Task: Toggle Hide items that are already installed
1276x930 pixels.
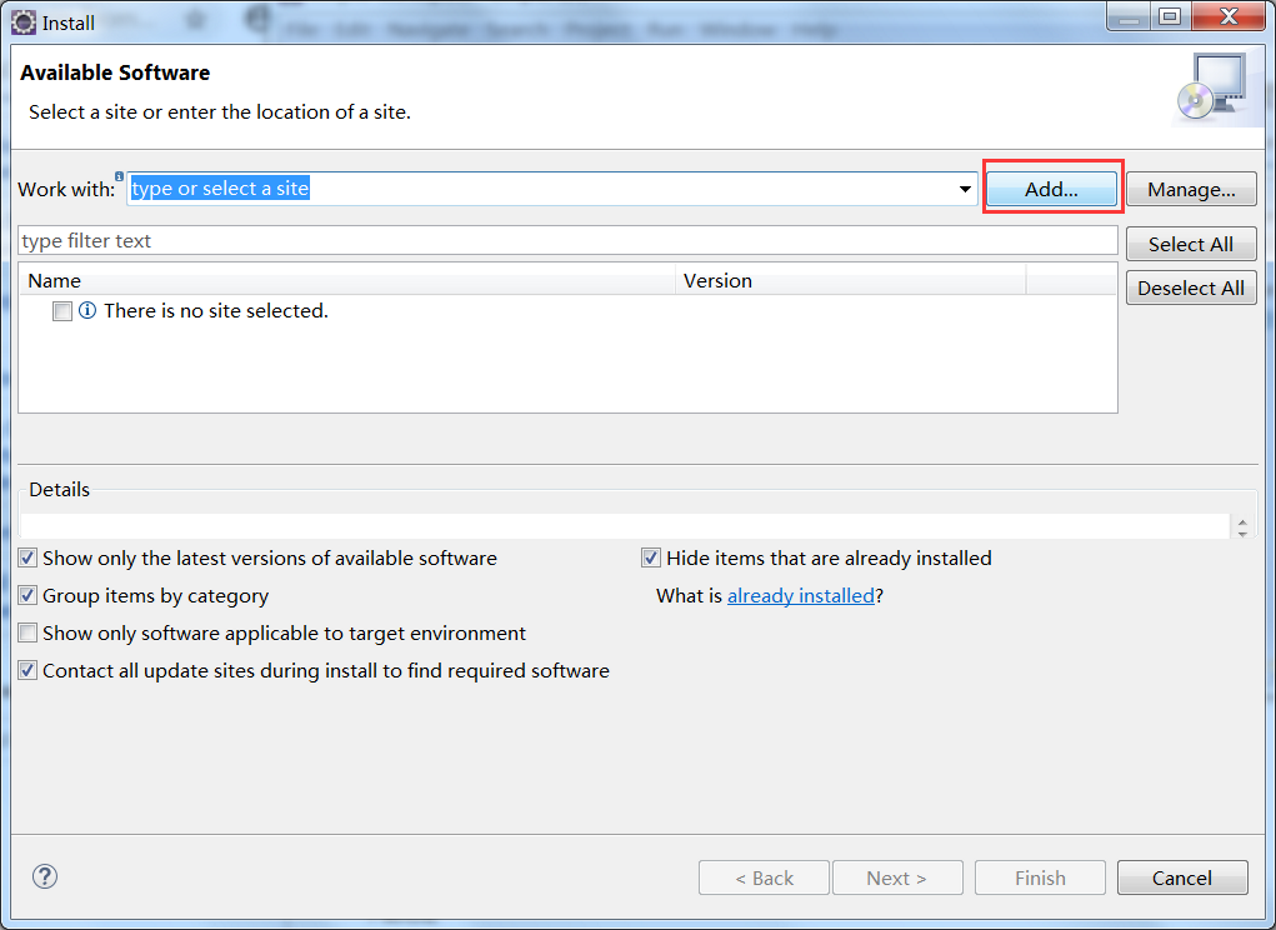Action: (651, 558)
